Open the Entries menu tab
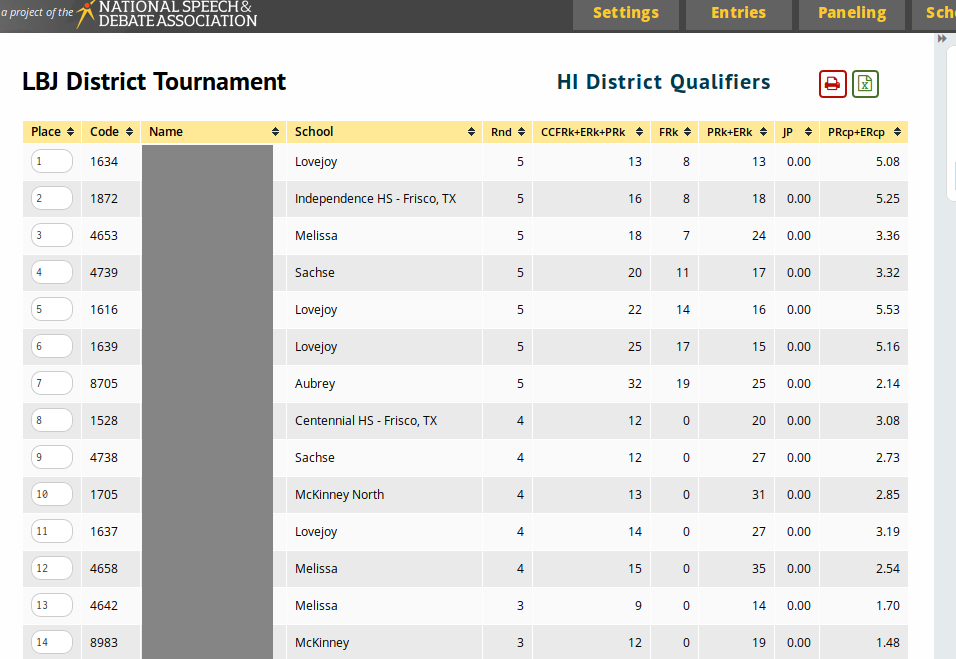Viewport: 956px width, 659px height. (738, 14)
